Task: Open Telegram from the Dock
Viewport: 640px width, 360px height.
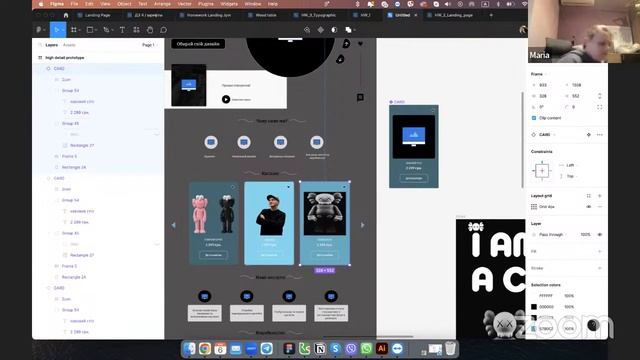Action: (267, 349)
